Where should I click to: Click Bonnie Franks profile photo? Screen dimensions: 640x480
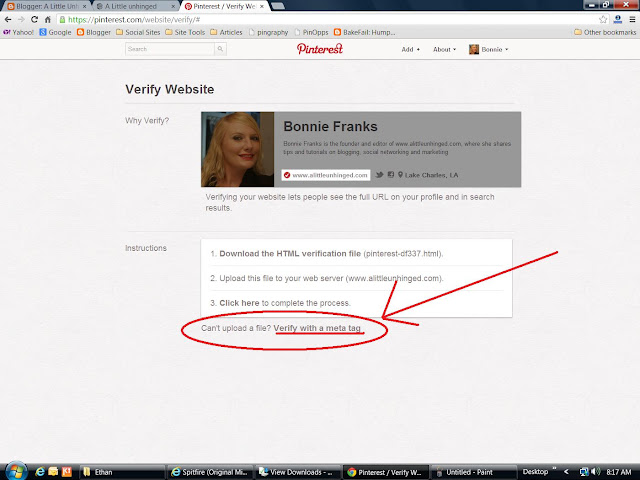tap(237, 149)
